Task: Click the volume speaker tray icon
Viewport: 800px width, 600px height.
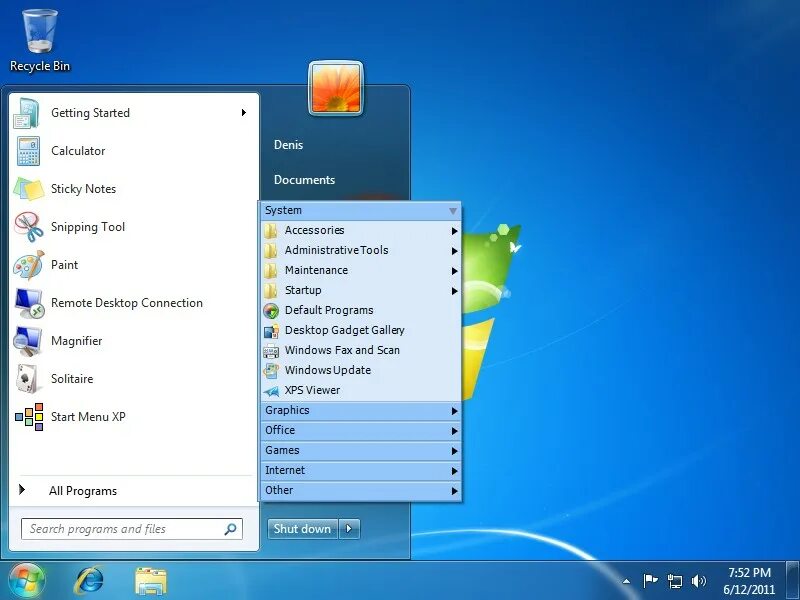Action: (698, 581)
